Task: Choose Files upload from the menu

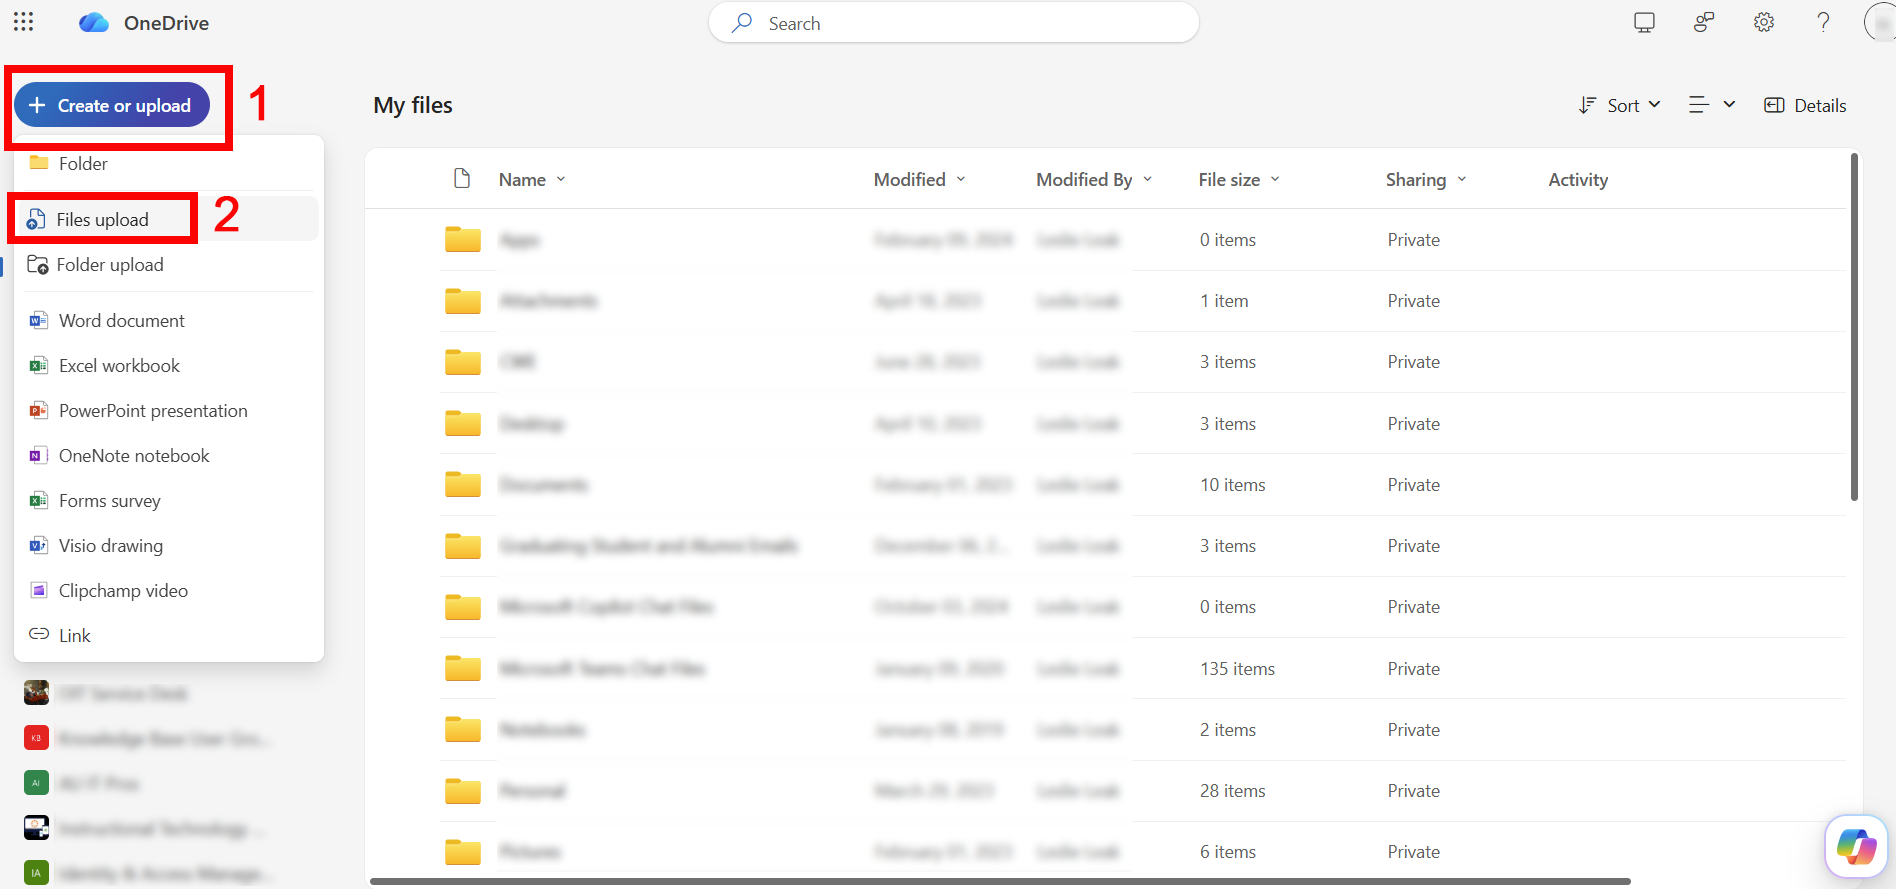Action: pyautogui.click(x=169, y=219)
